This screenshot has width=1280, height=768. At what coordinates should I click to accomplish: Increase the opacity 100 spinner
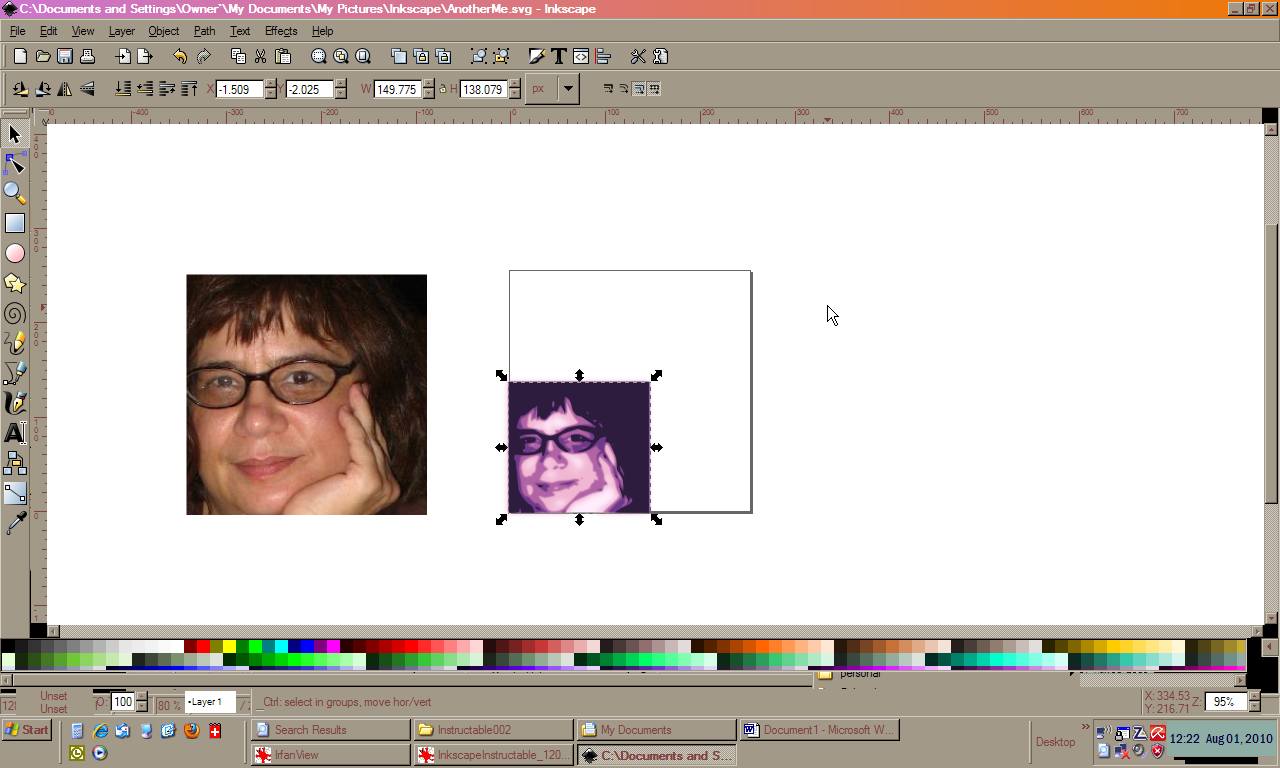point(141,697)
